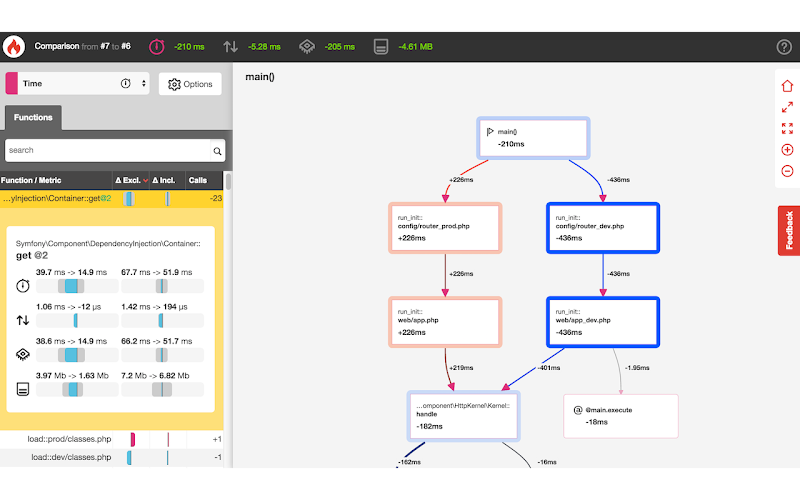This screenshot has width=800, height=500.
Task: Click the +219ms edge label
Action: tap(461, 368)
